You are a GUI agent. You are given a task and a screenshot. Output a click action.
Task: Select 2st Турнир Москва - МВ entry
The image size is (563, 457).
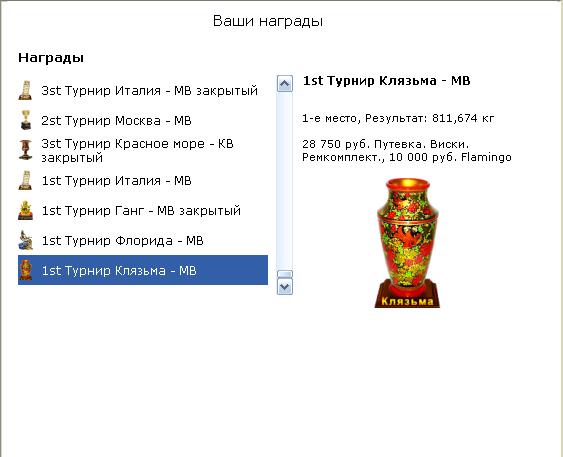coord(143,120)
